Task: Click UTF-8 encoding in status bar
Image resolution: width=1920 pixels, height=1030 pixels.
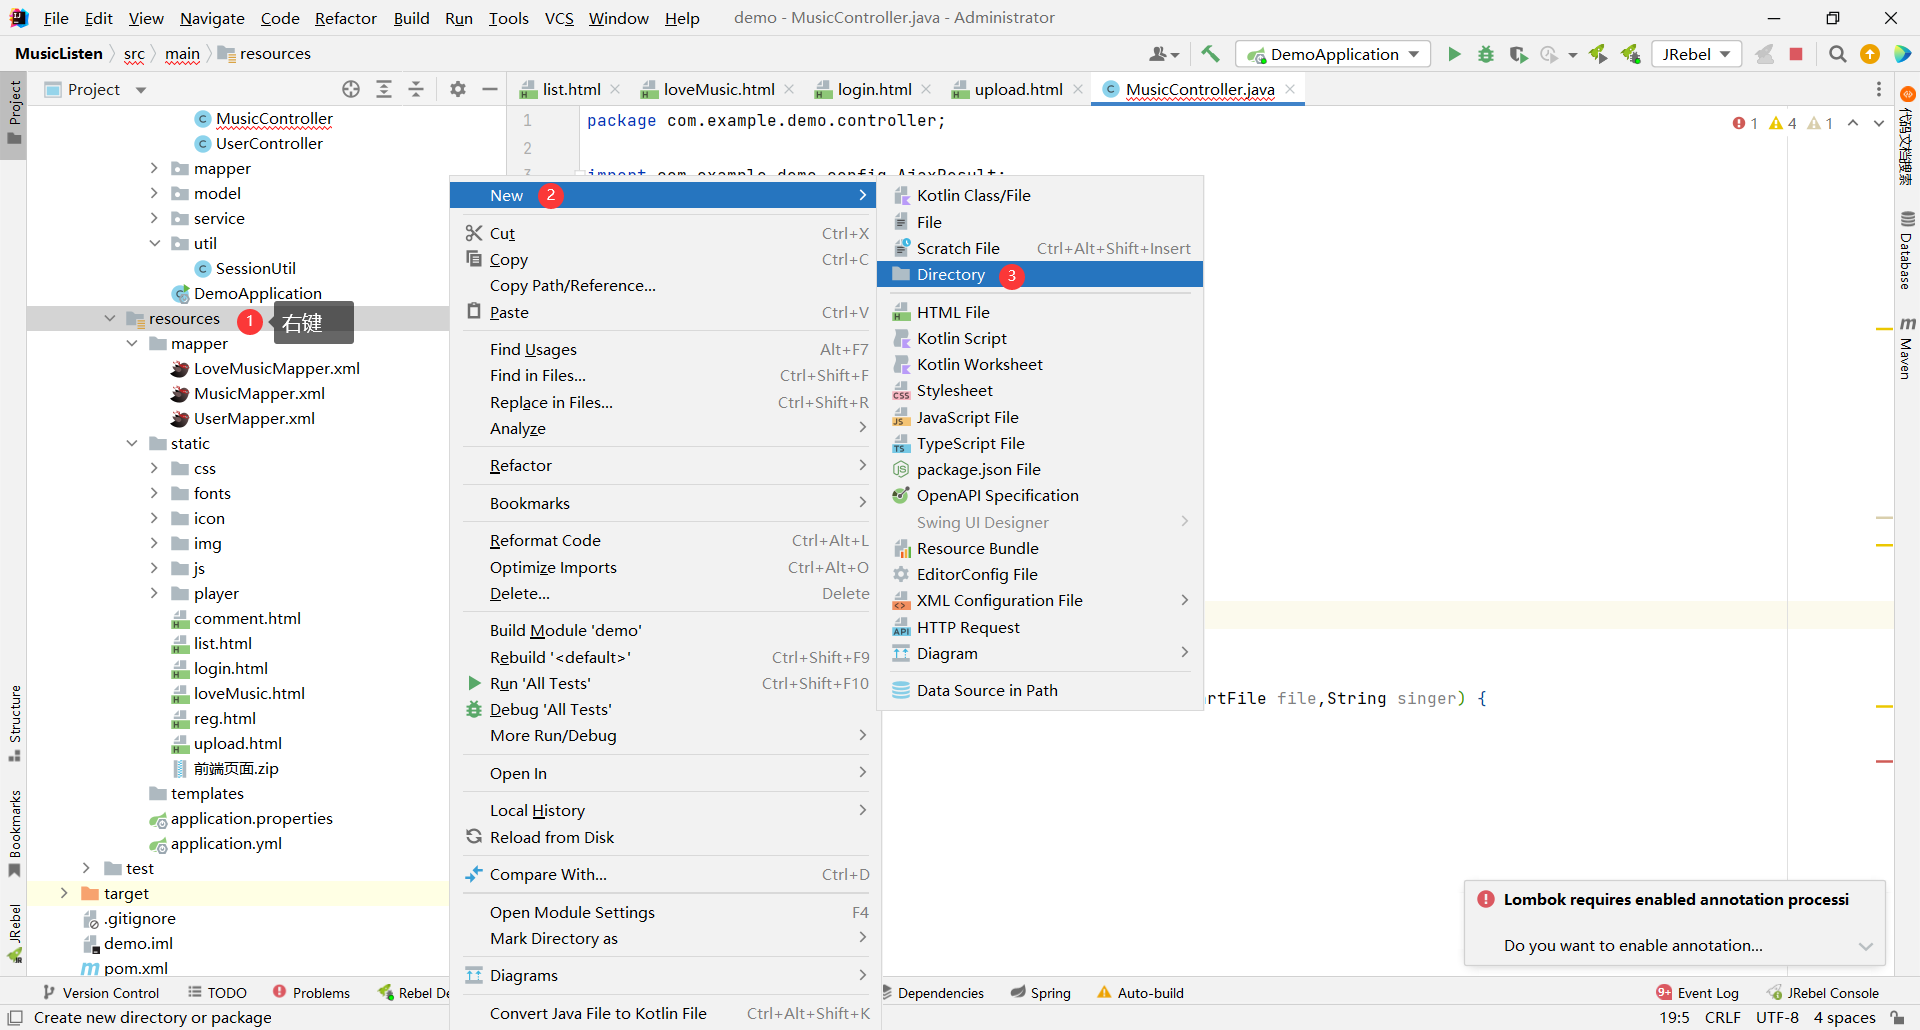Action: 1777,1017
